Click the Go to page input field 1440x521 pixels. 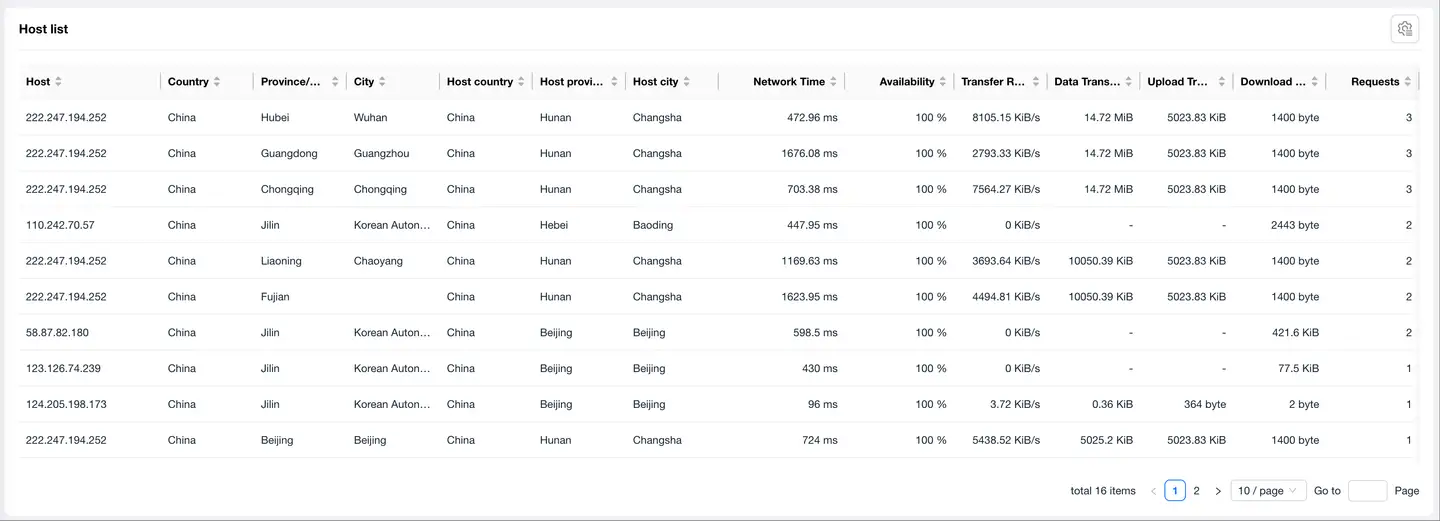pos(1367,491)
